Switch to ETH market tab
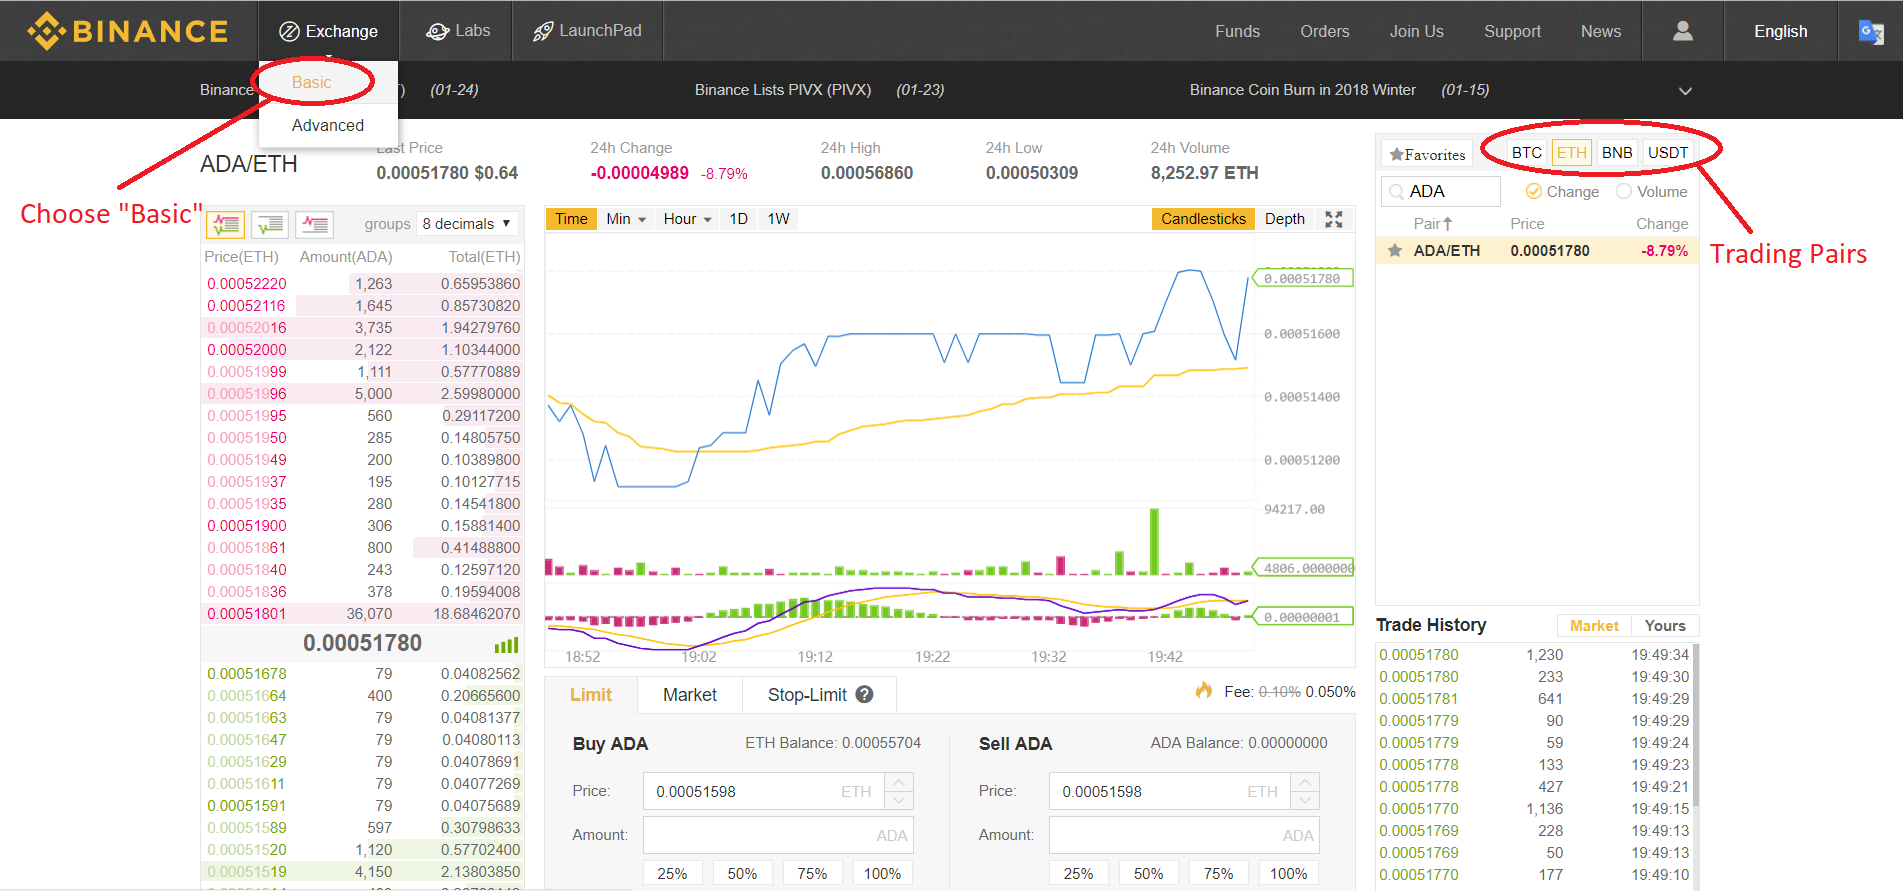Image resolution: width=1903 pixels, height=891 pixels. (x=1571, y=153)
